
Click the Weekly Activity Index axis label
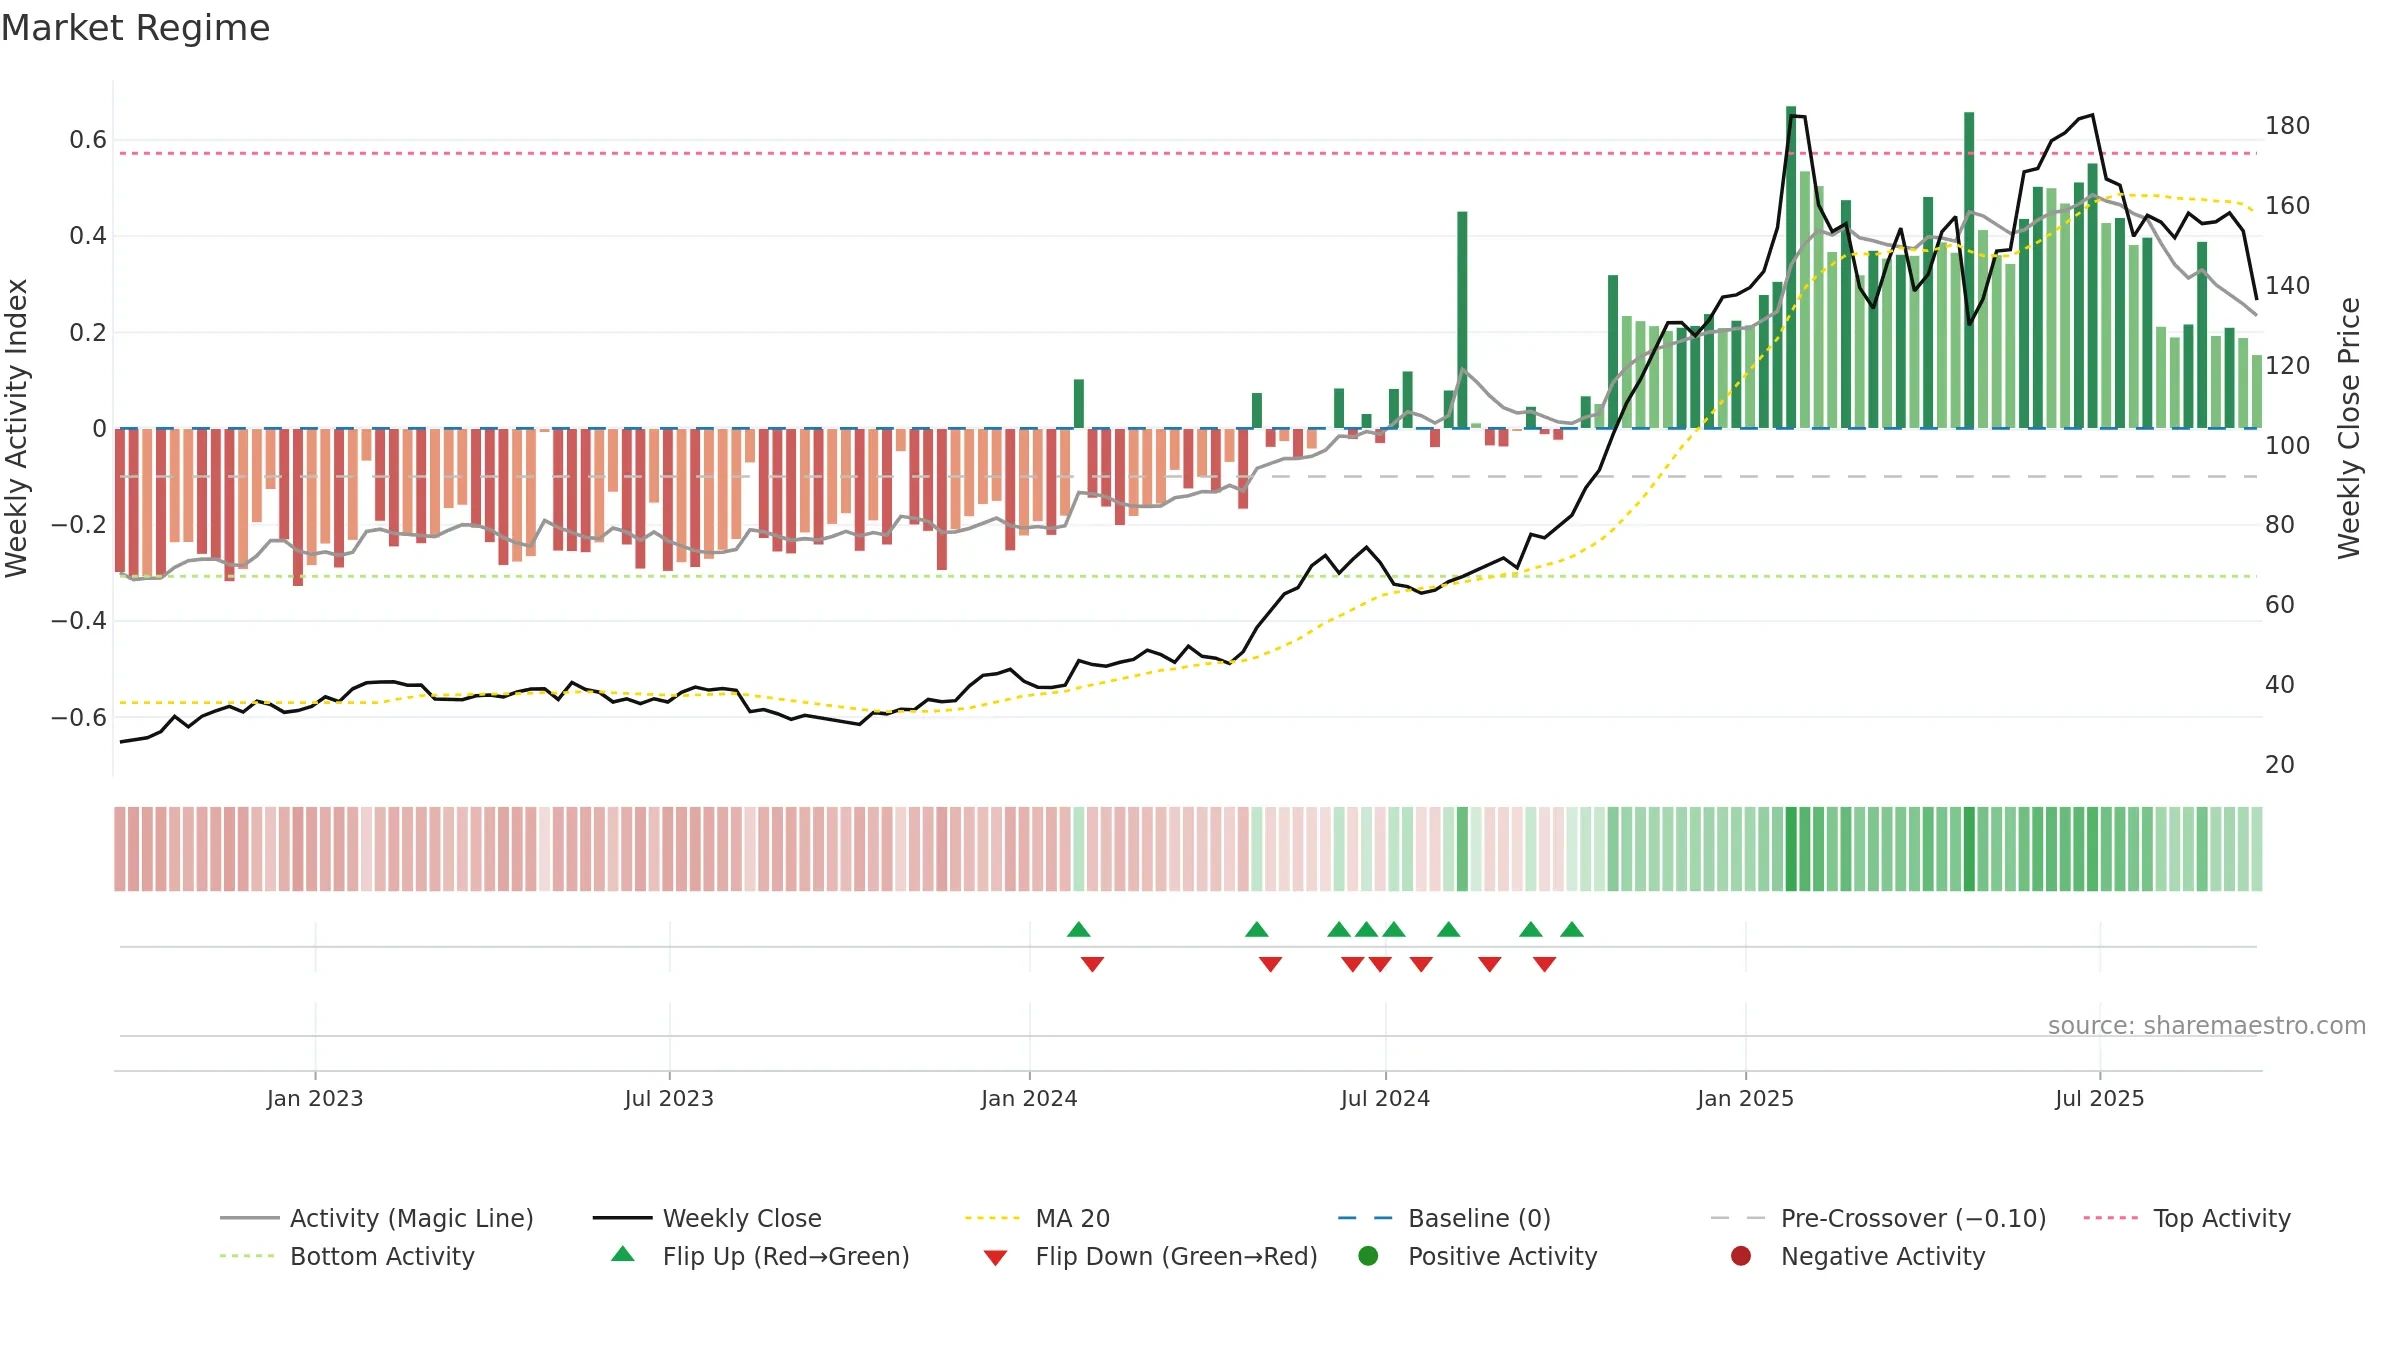(x=17, y=428)
